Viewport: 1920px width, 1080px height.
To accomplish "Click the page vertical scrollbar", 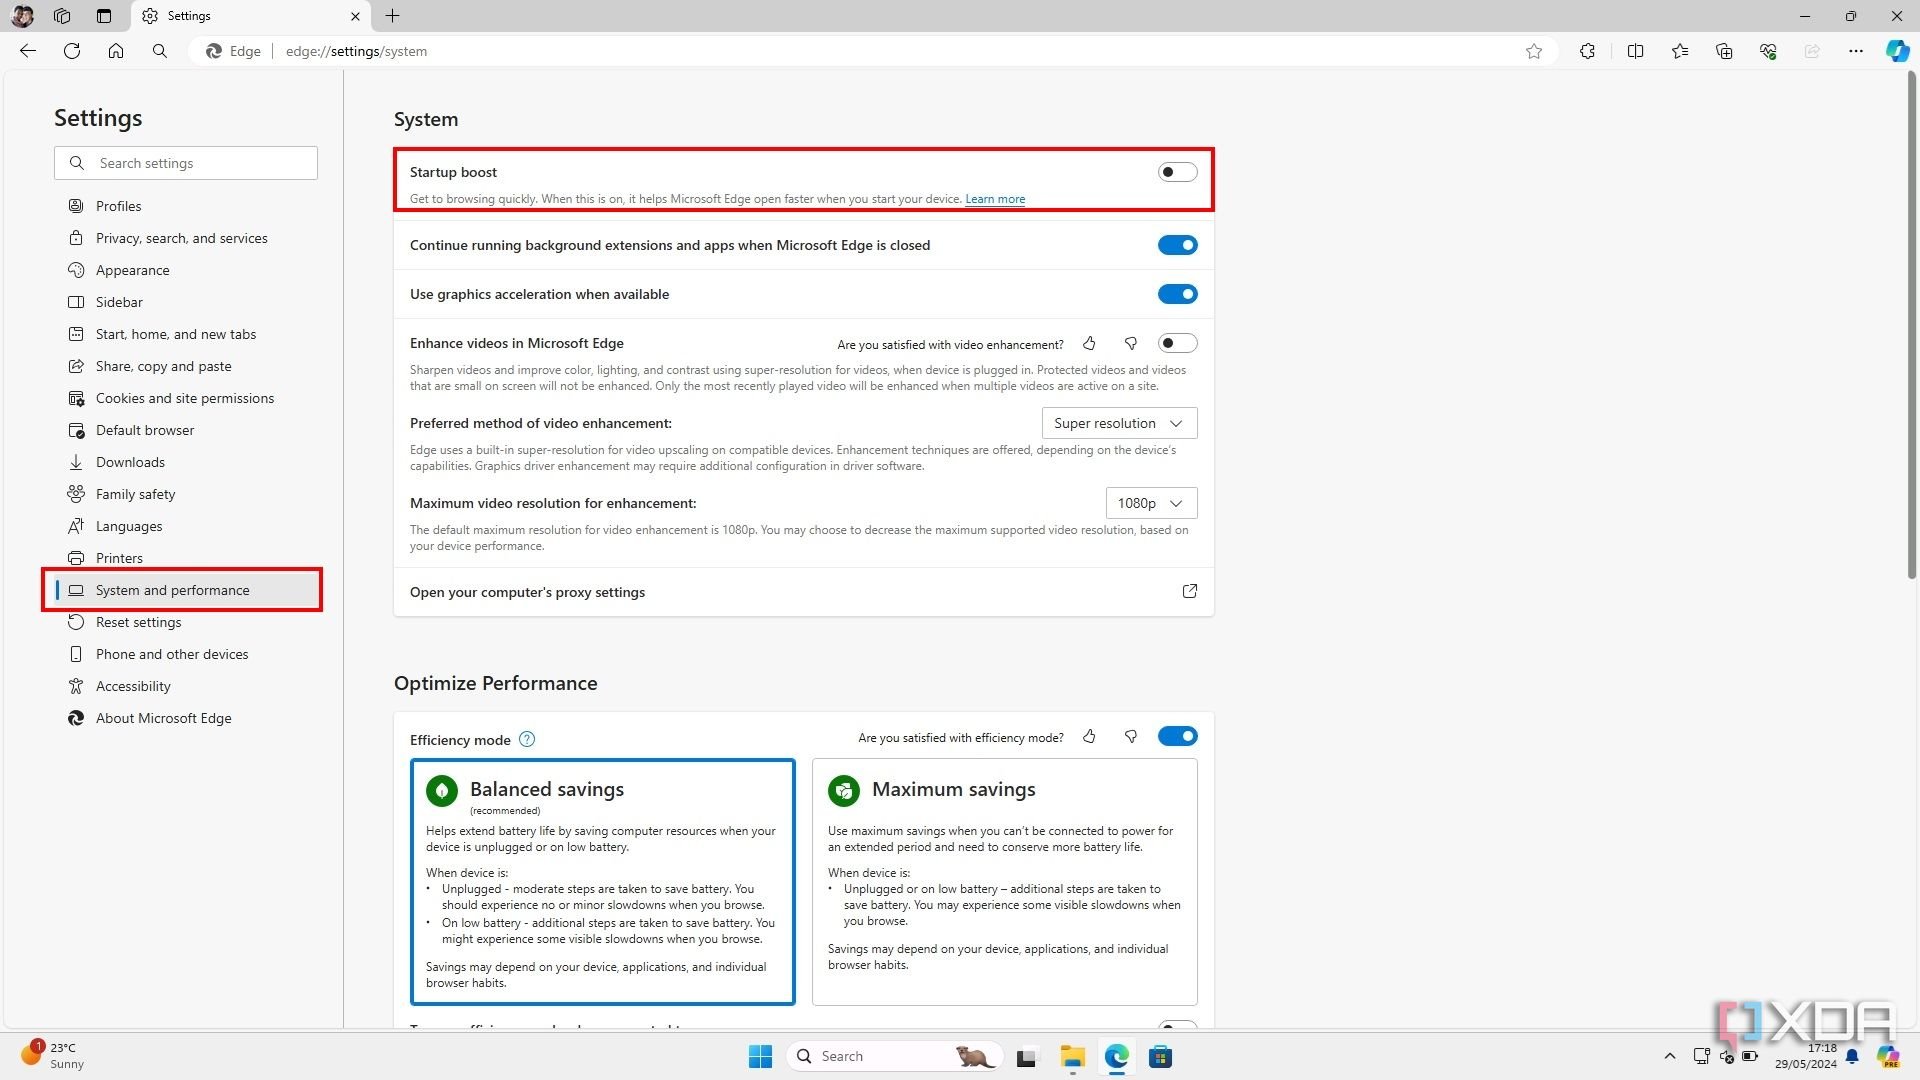I will [1911, 325].
